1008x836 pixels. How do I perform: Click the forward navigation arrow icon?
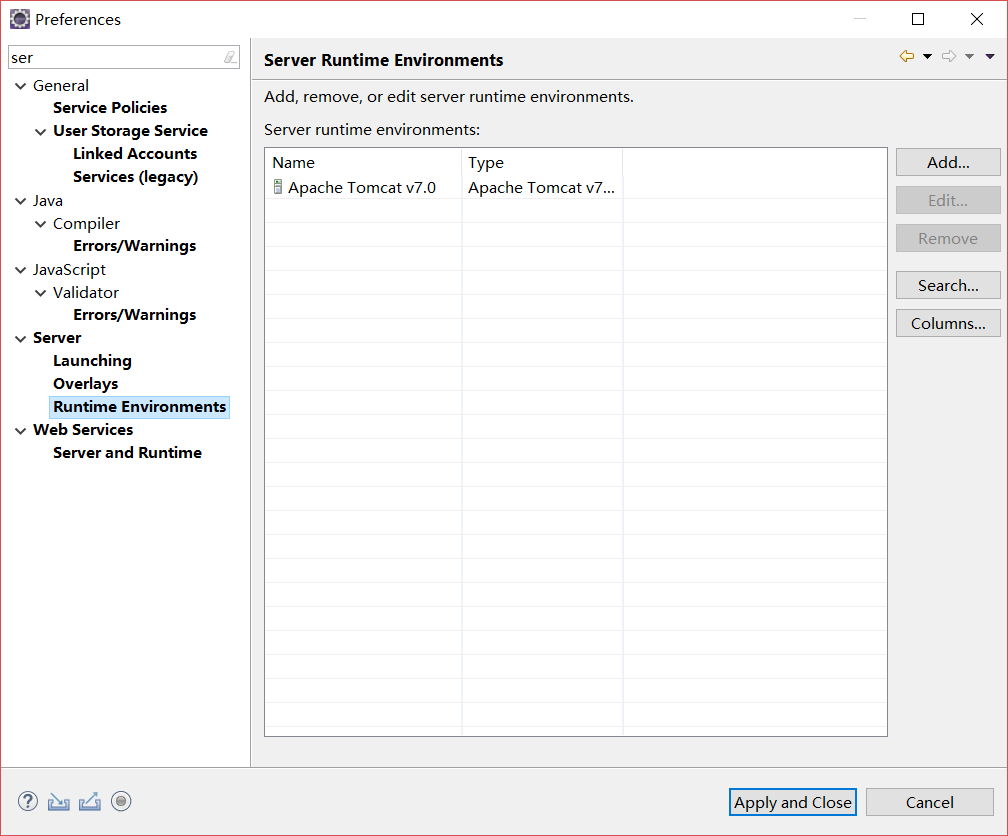click(x=949, y=57)
